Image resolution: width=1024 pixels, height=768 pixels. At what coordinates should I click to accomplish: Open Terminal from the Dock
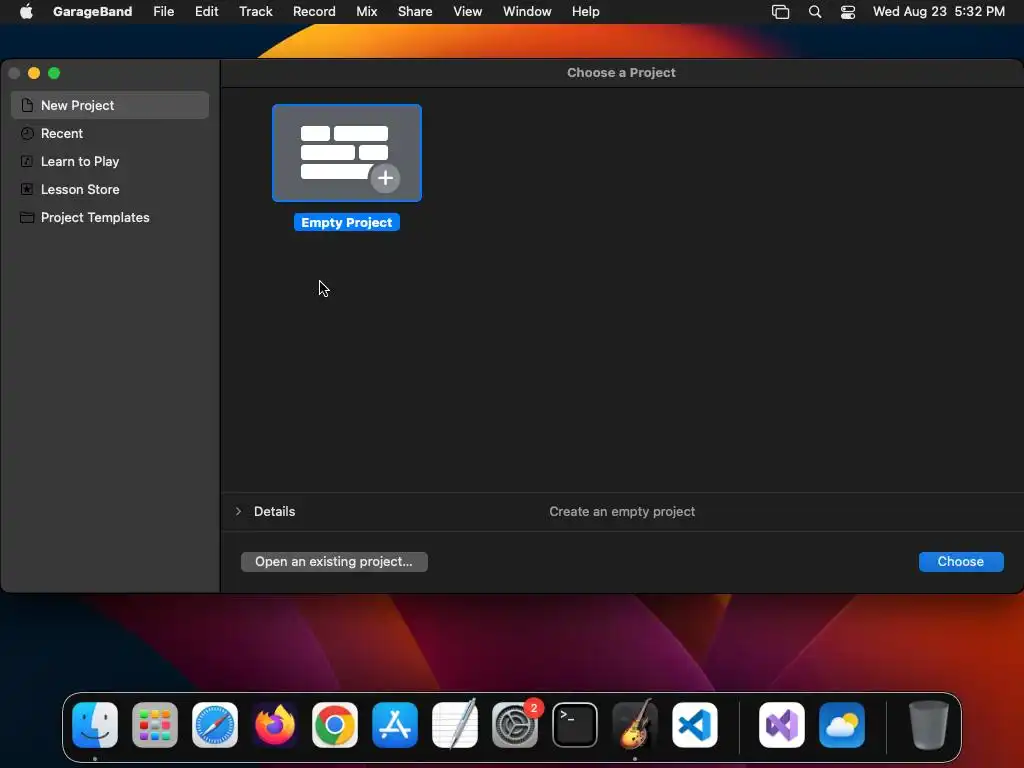point(575,725)
